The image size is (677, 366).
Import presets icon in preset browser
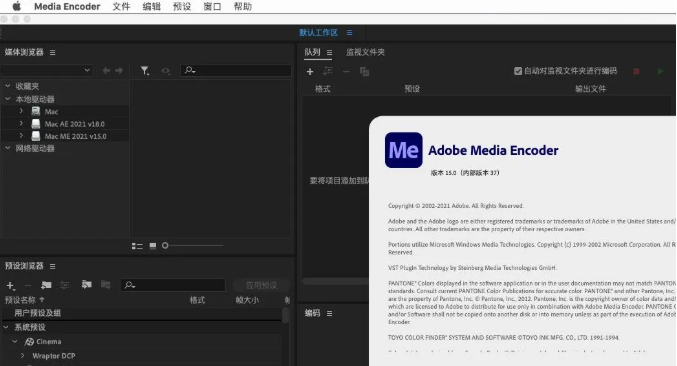[87, 284]
